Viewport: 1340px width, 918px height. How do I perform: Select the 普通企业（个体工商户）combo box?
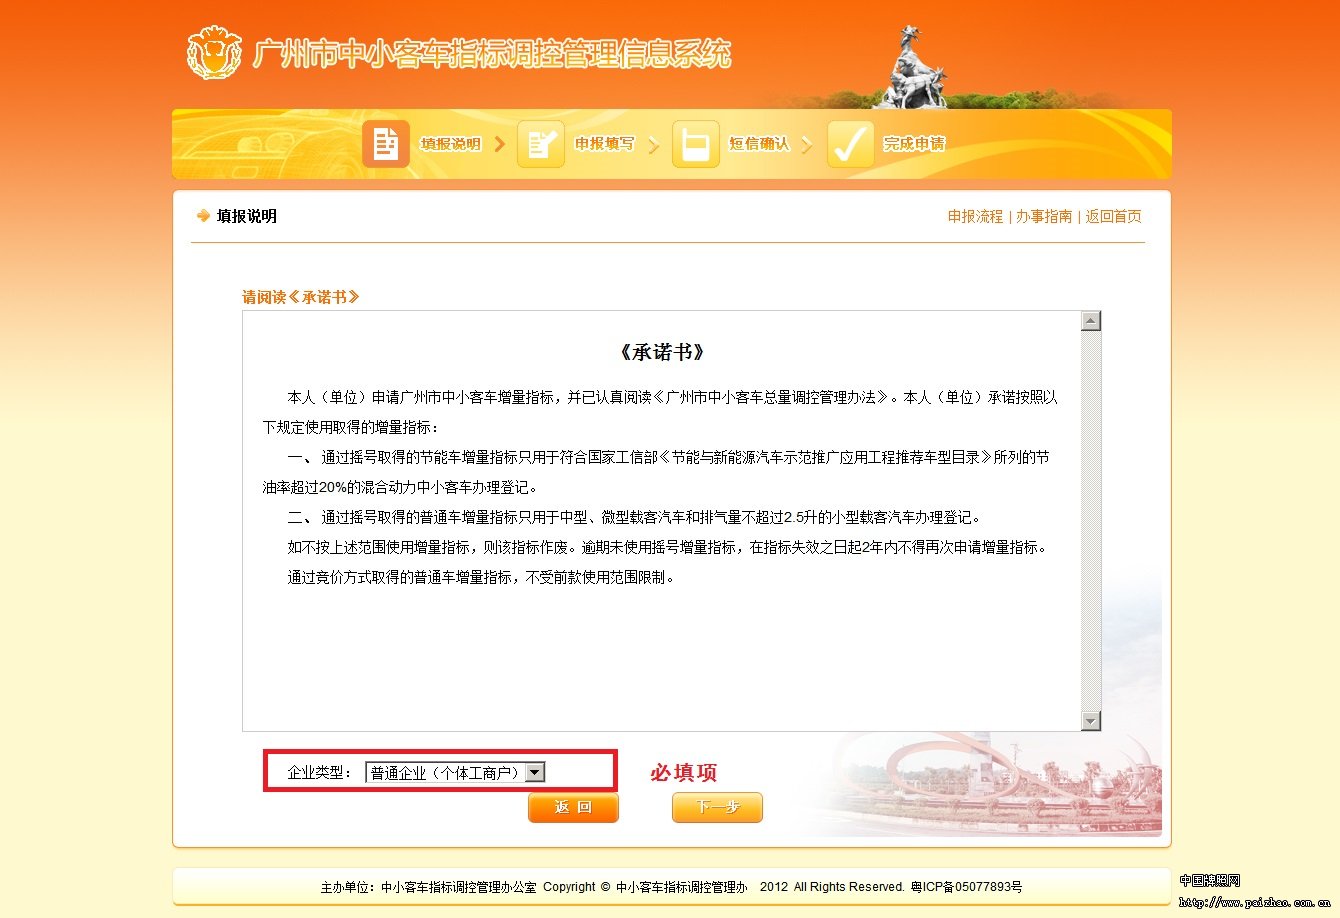[x=455, y=772]
